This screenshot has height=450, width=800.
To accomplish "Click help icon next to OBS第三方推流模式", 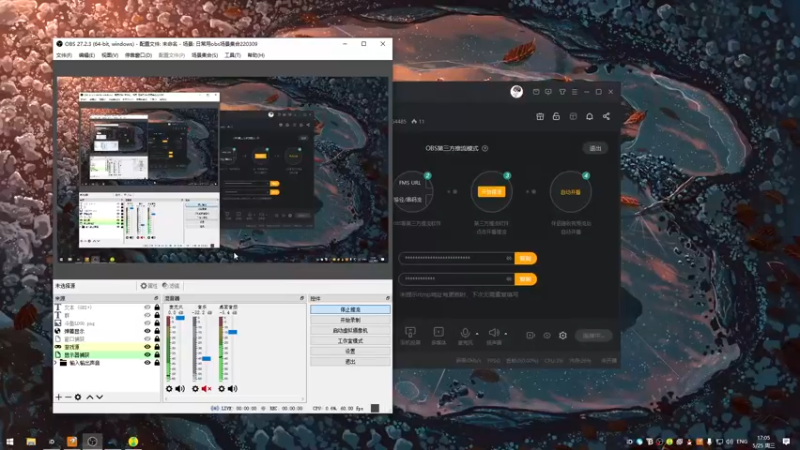I will 485,148.
